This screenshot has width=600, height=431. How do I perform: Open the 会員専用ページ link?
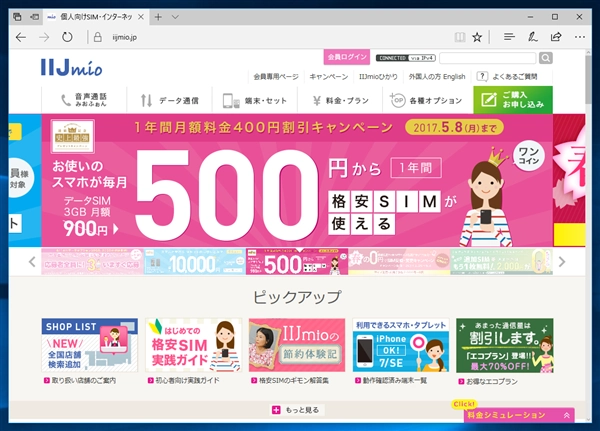click(x=276, y=77)
